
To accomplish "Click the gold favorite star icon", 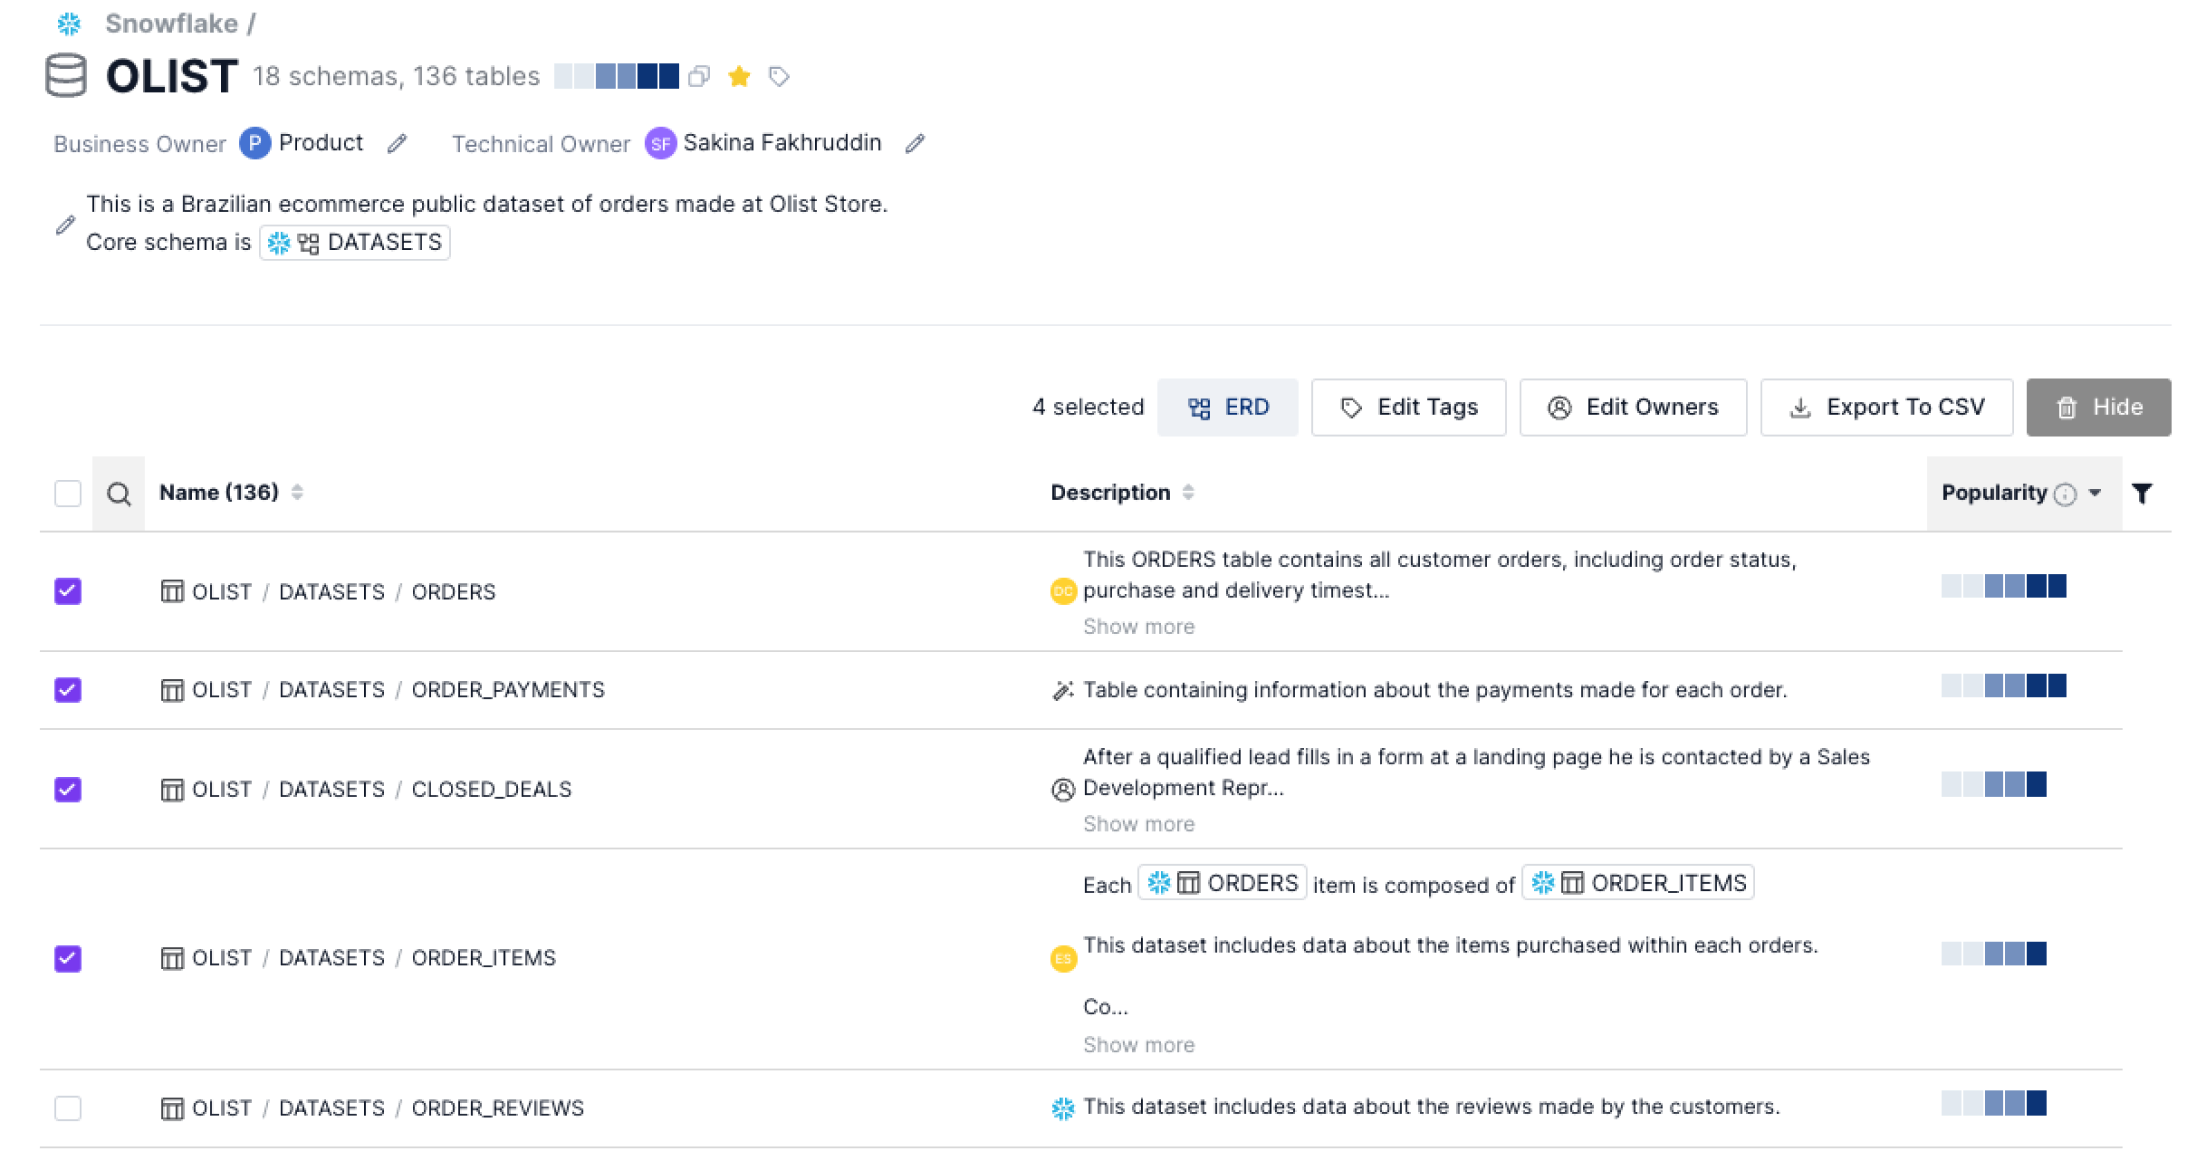I will tap(739, 76).
